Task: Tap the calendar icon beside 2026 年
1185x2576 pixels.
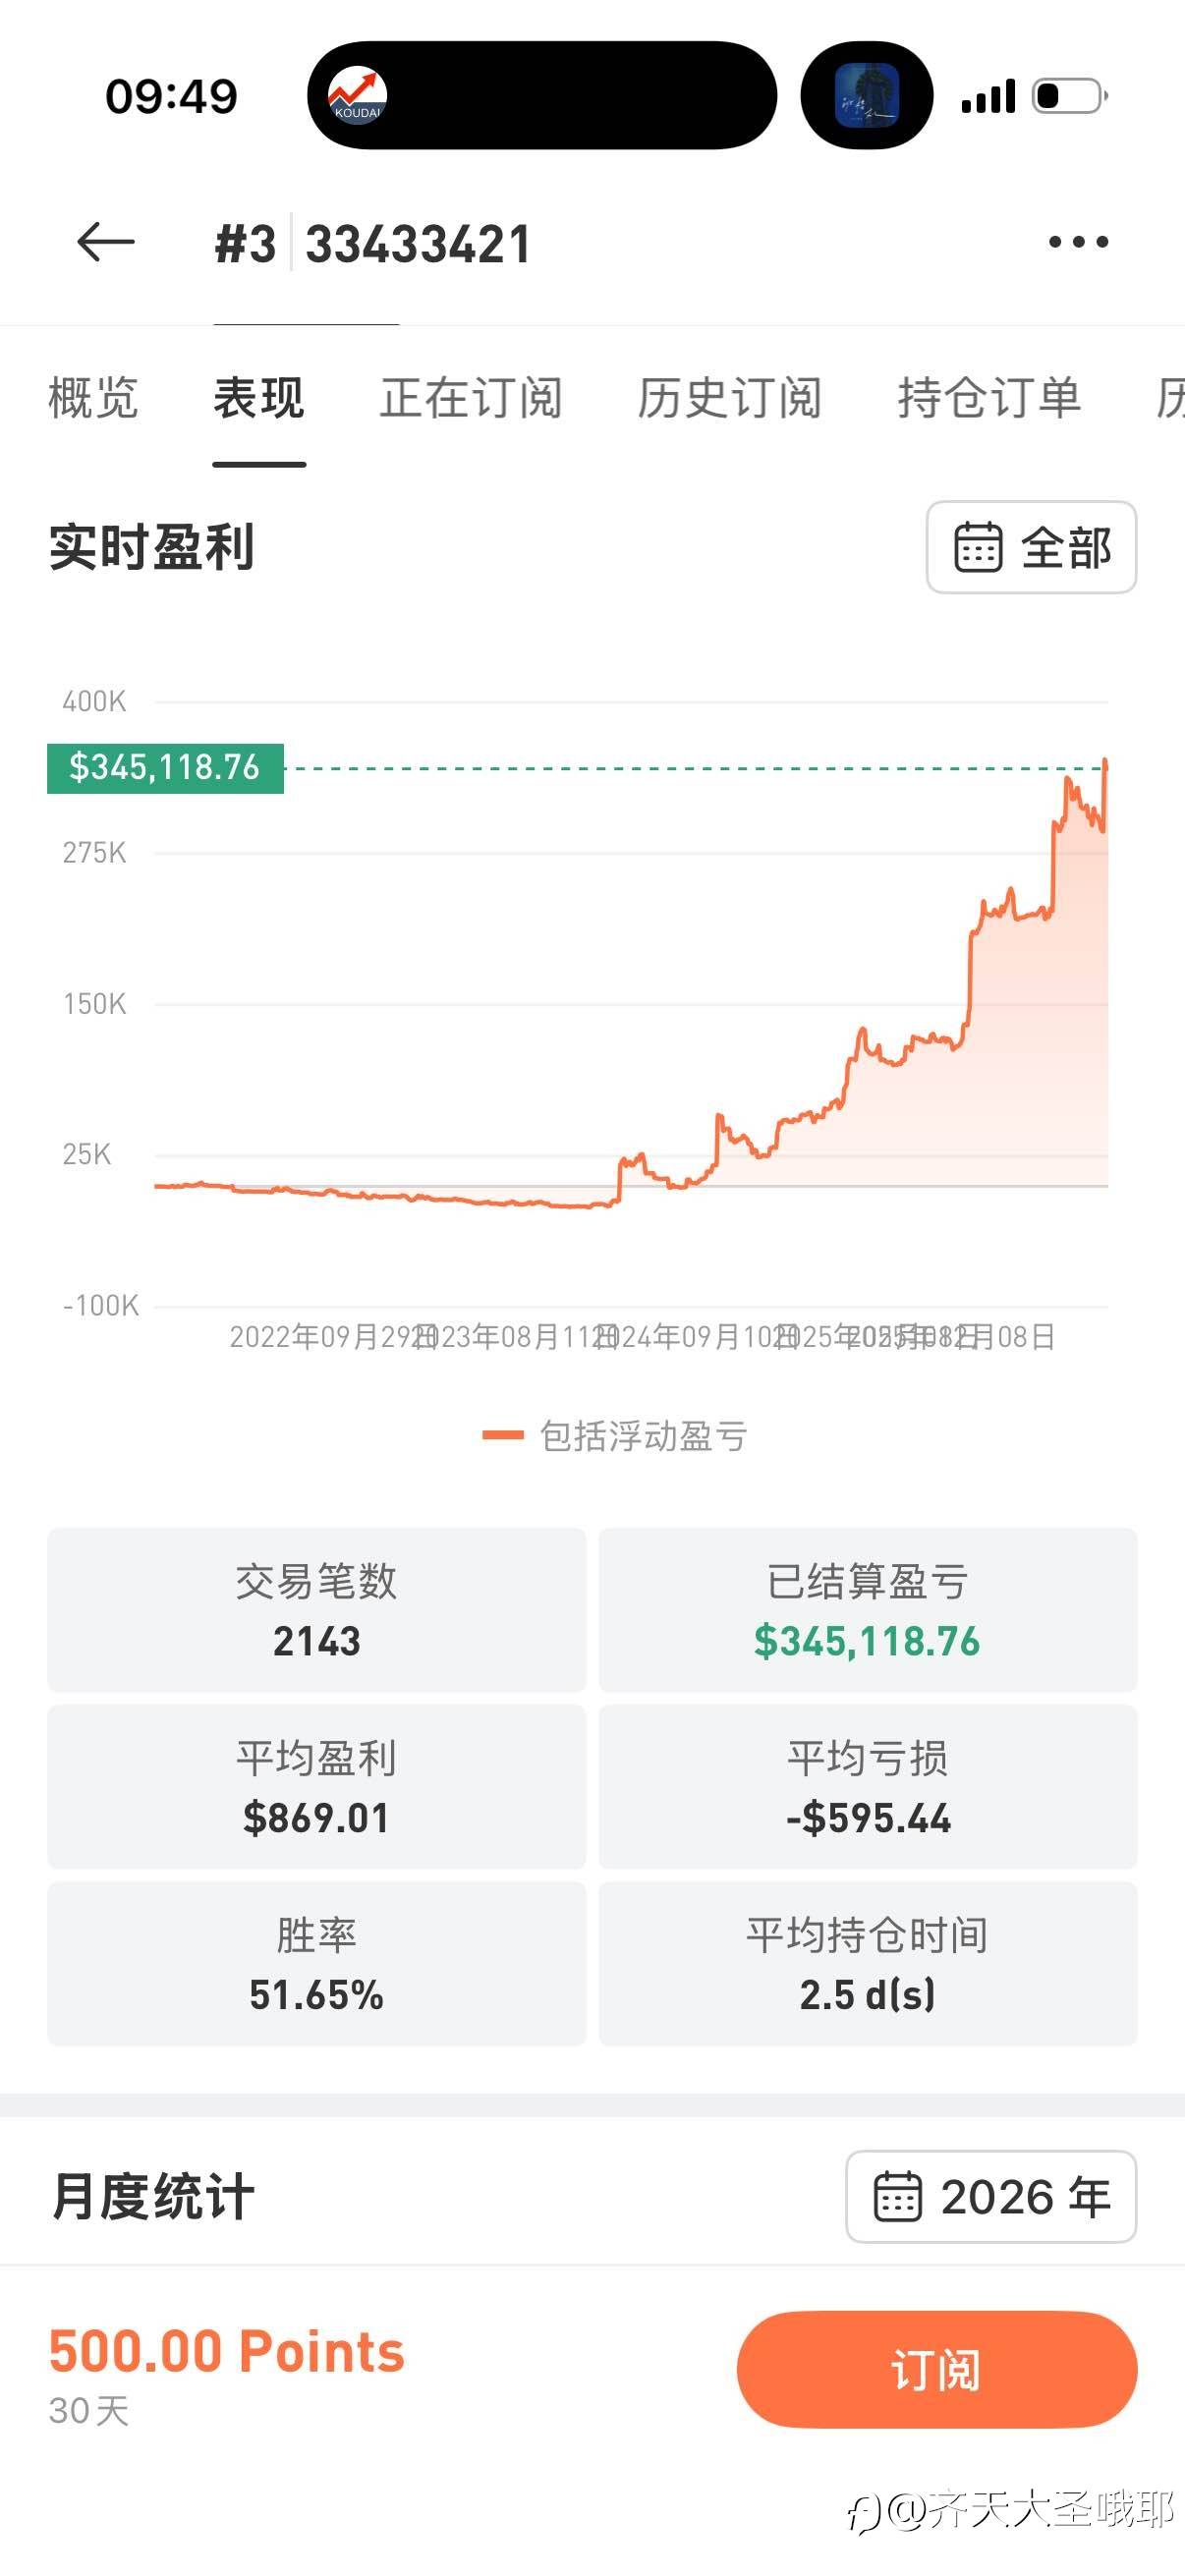Action: (897, 2197)
